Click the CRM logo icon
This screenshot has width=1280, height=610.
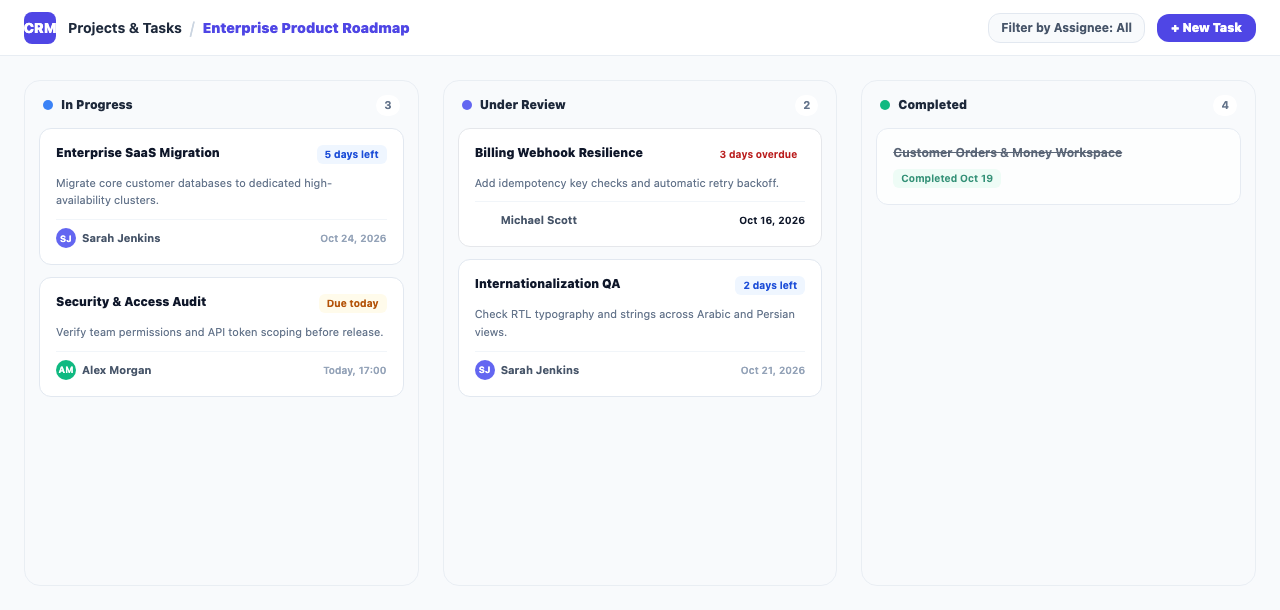(40, 28)
